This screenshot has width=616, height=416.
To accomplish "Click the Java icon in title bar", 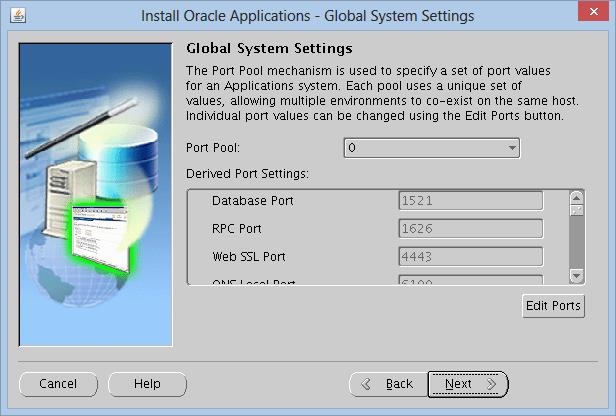I will 18,16.
